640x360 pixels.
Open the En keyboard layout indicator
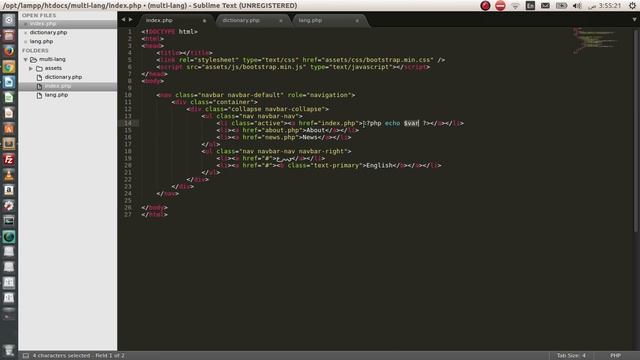pyautogui.click(x=530, y=6)
